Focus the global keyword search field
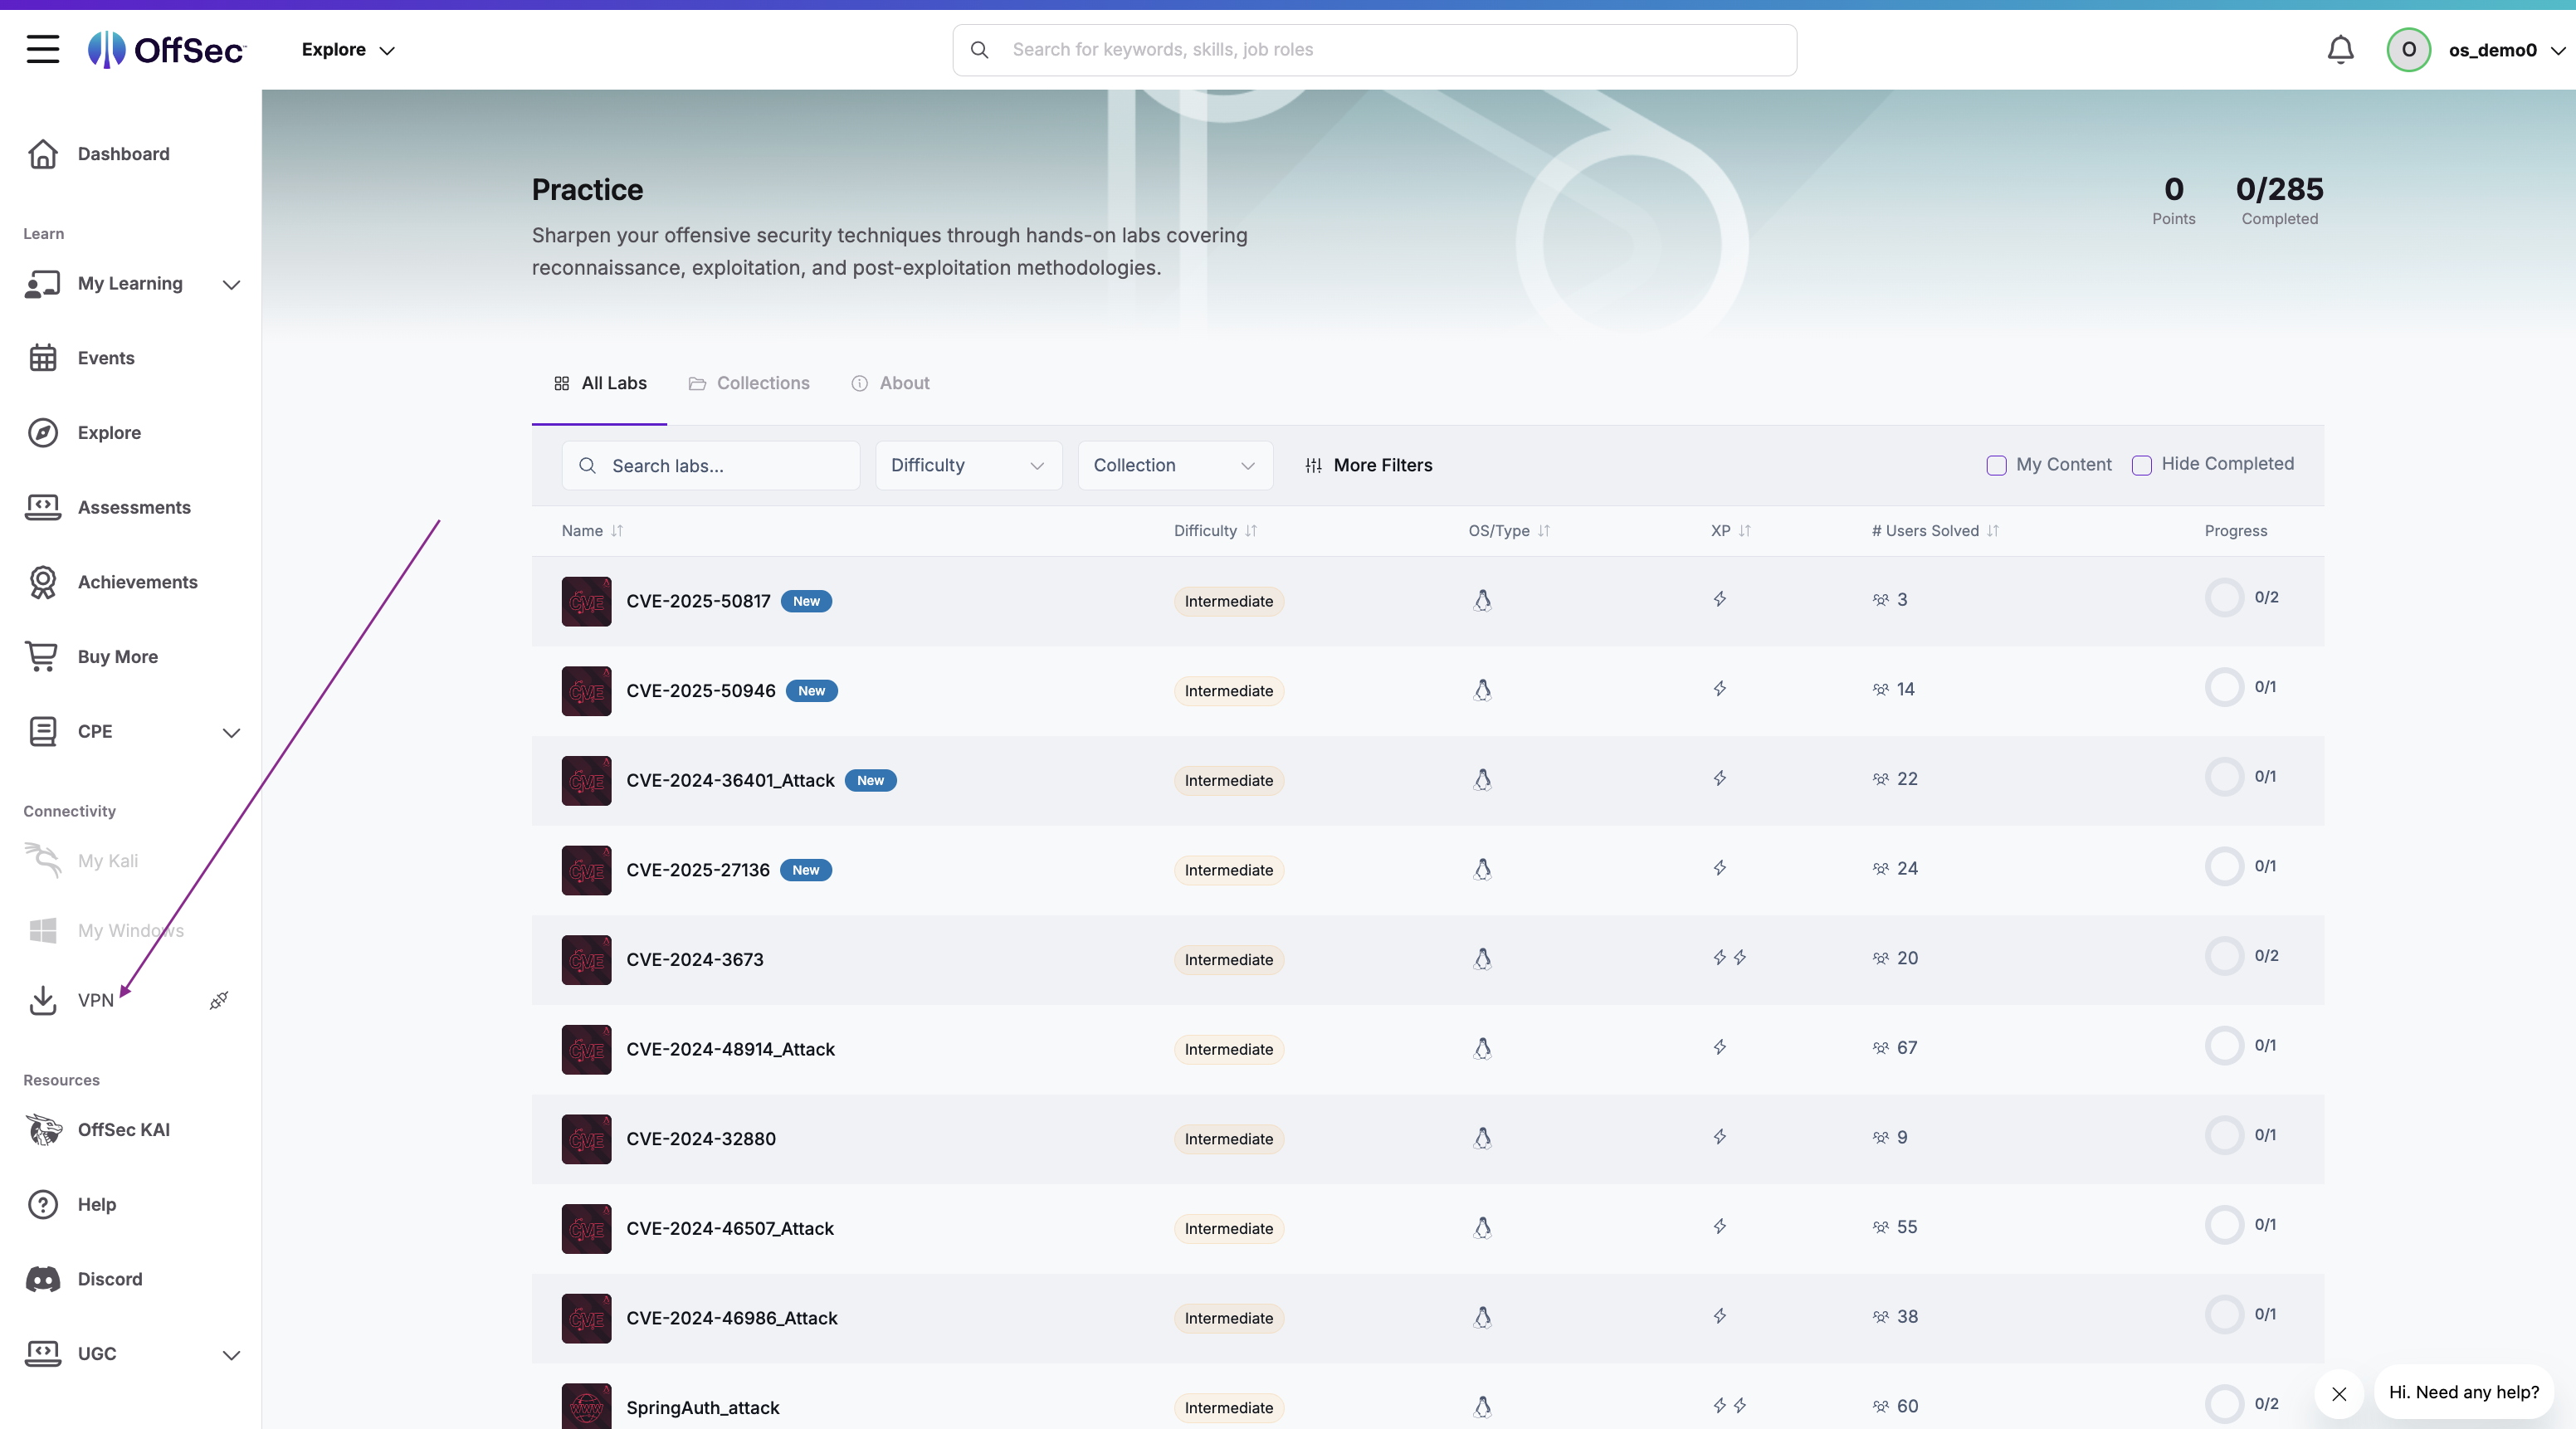The width and height of the screenshot is (2576, 1429). [1374, 50]
